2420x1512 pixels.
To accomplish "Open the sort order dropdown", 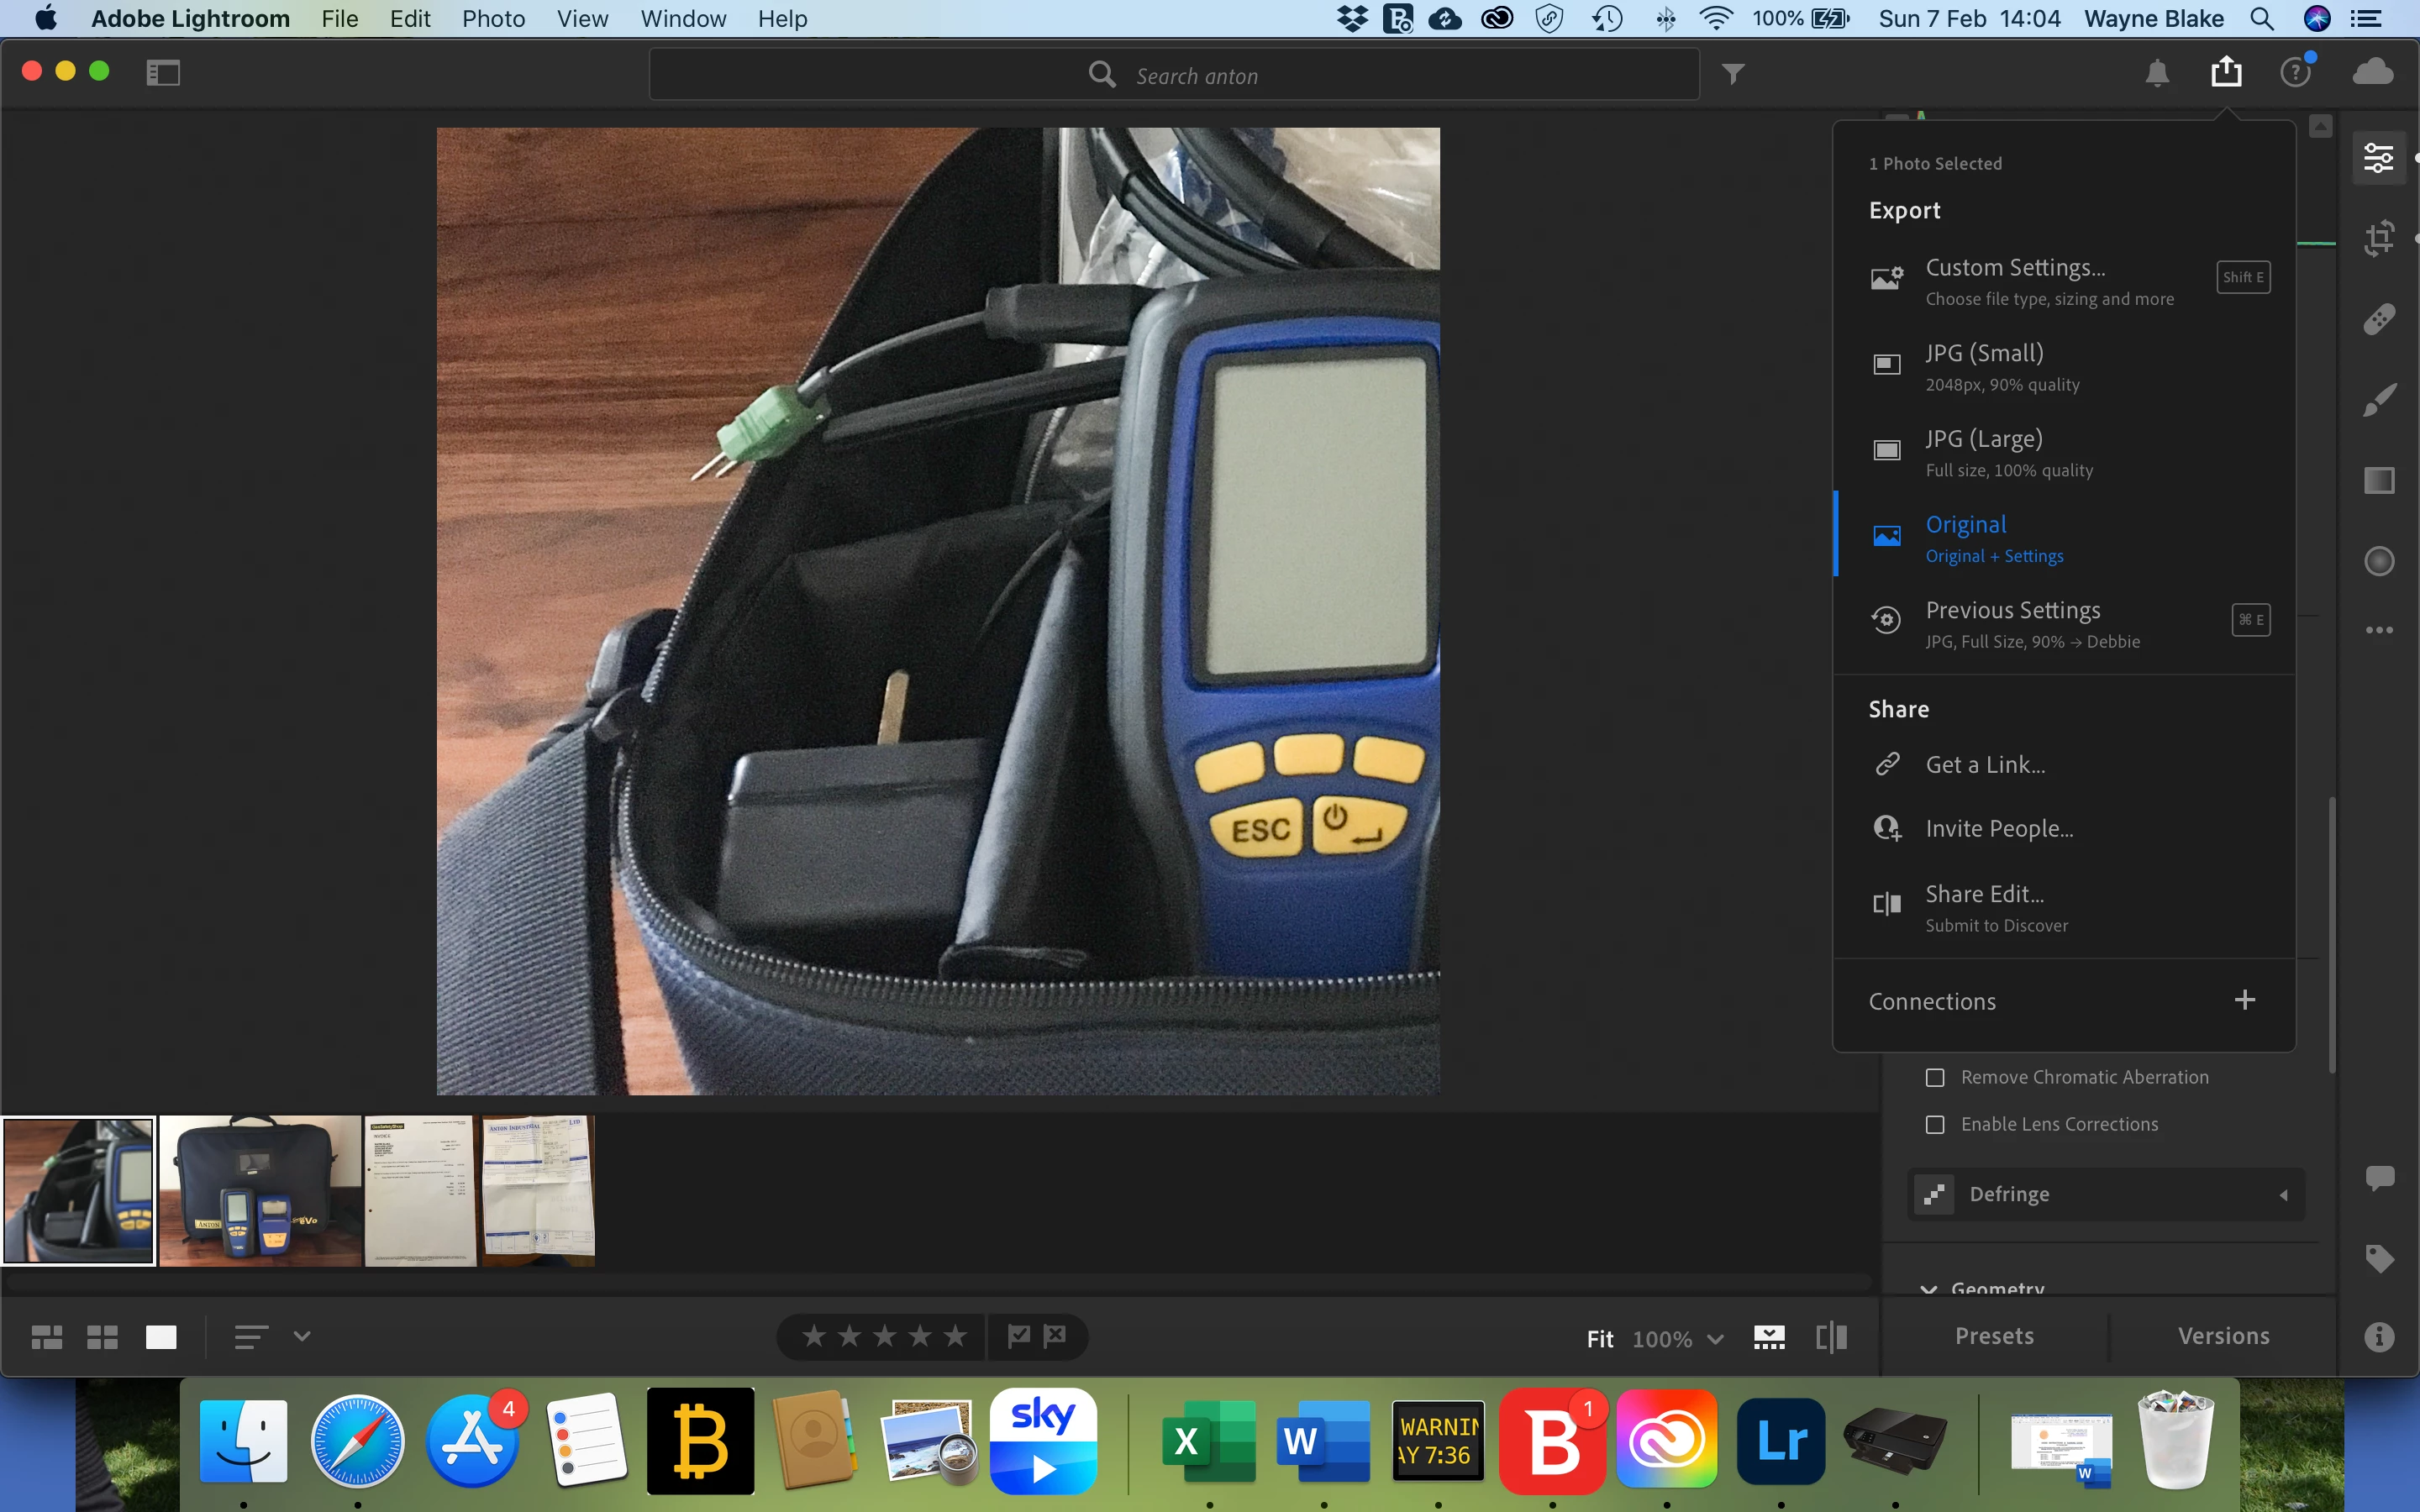I will click(301, 1336).
